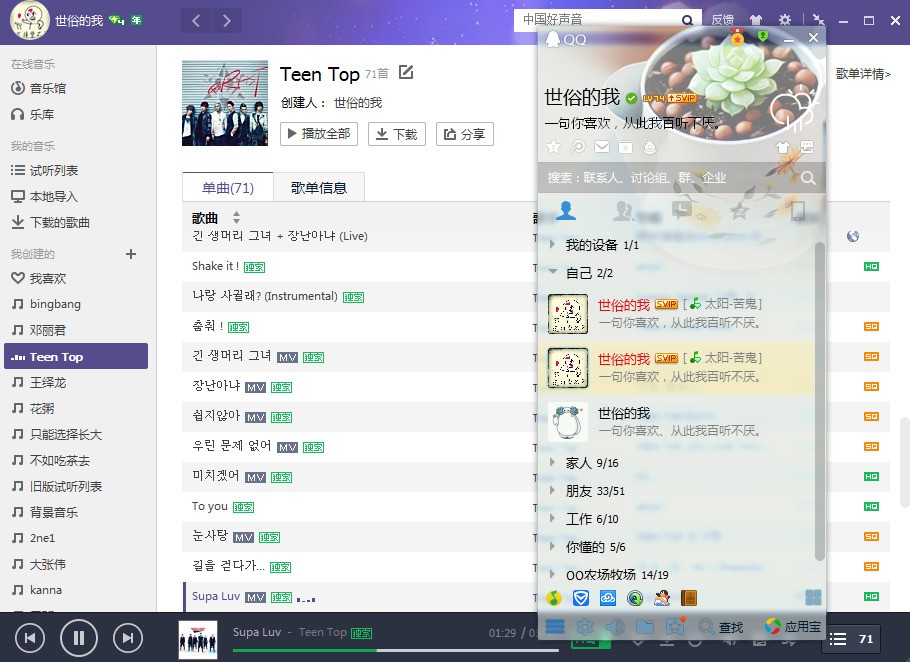
Task: Click 播放全部 button
Action: (319, 134)
